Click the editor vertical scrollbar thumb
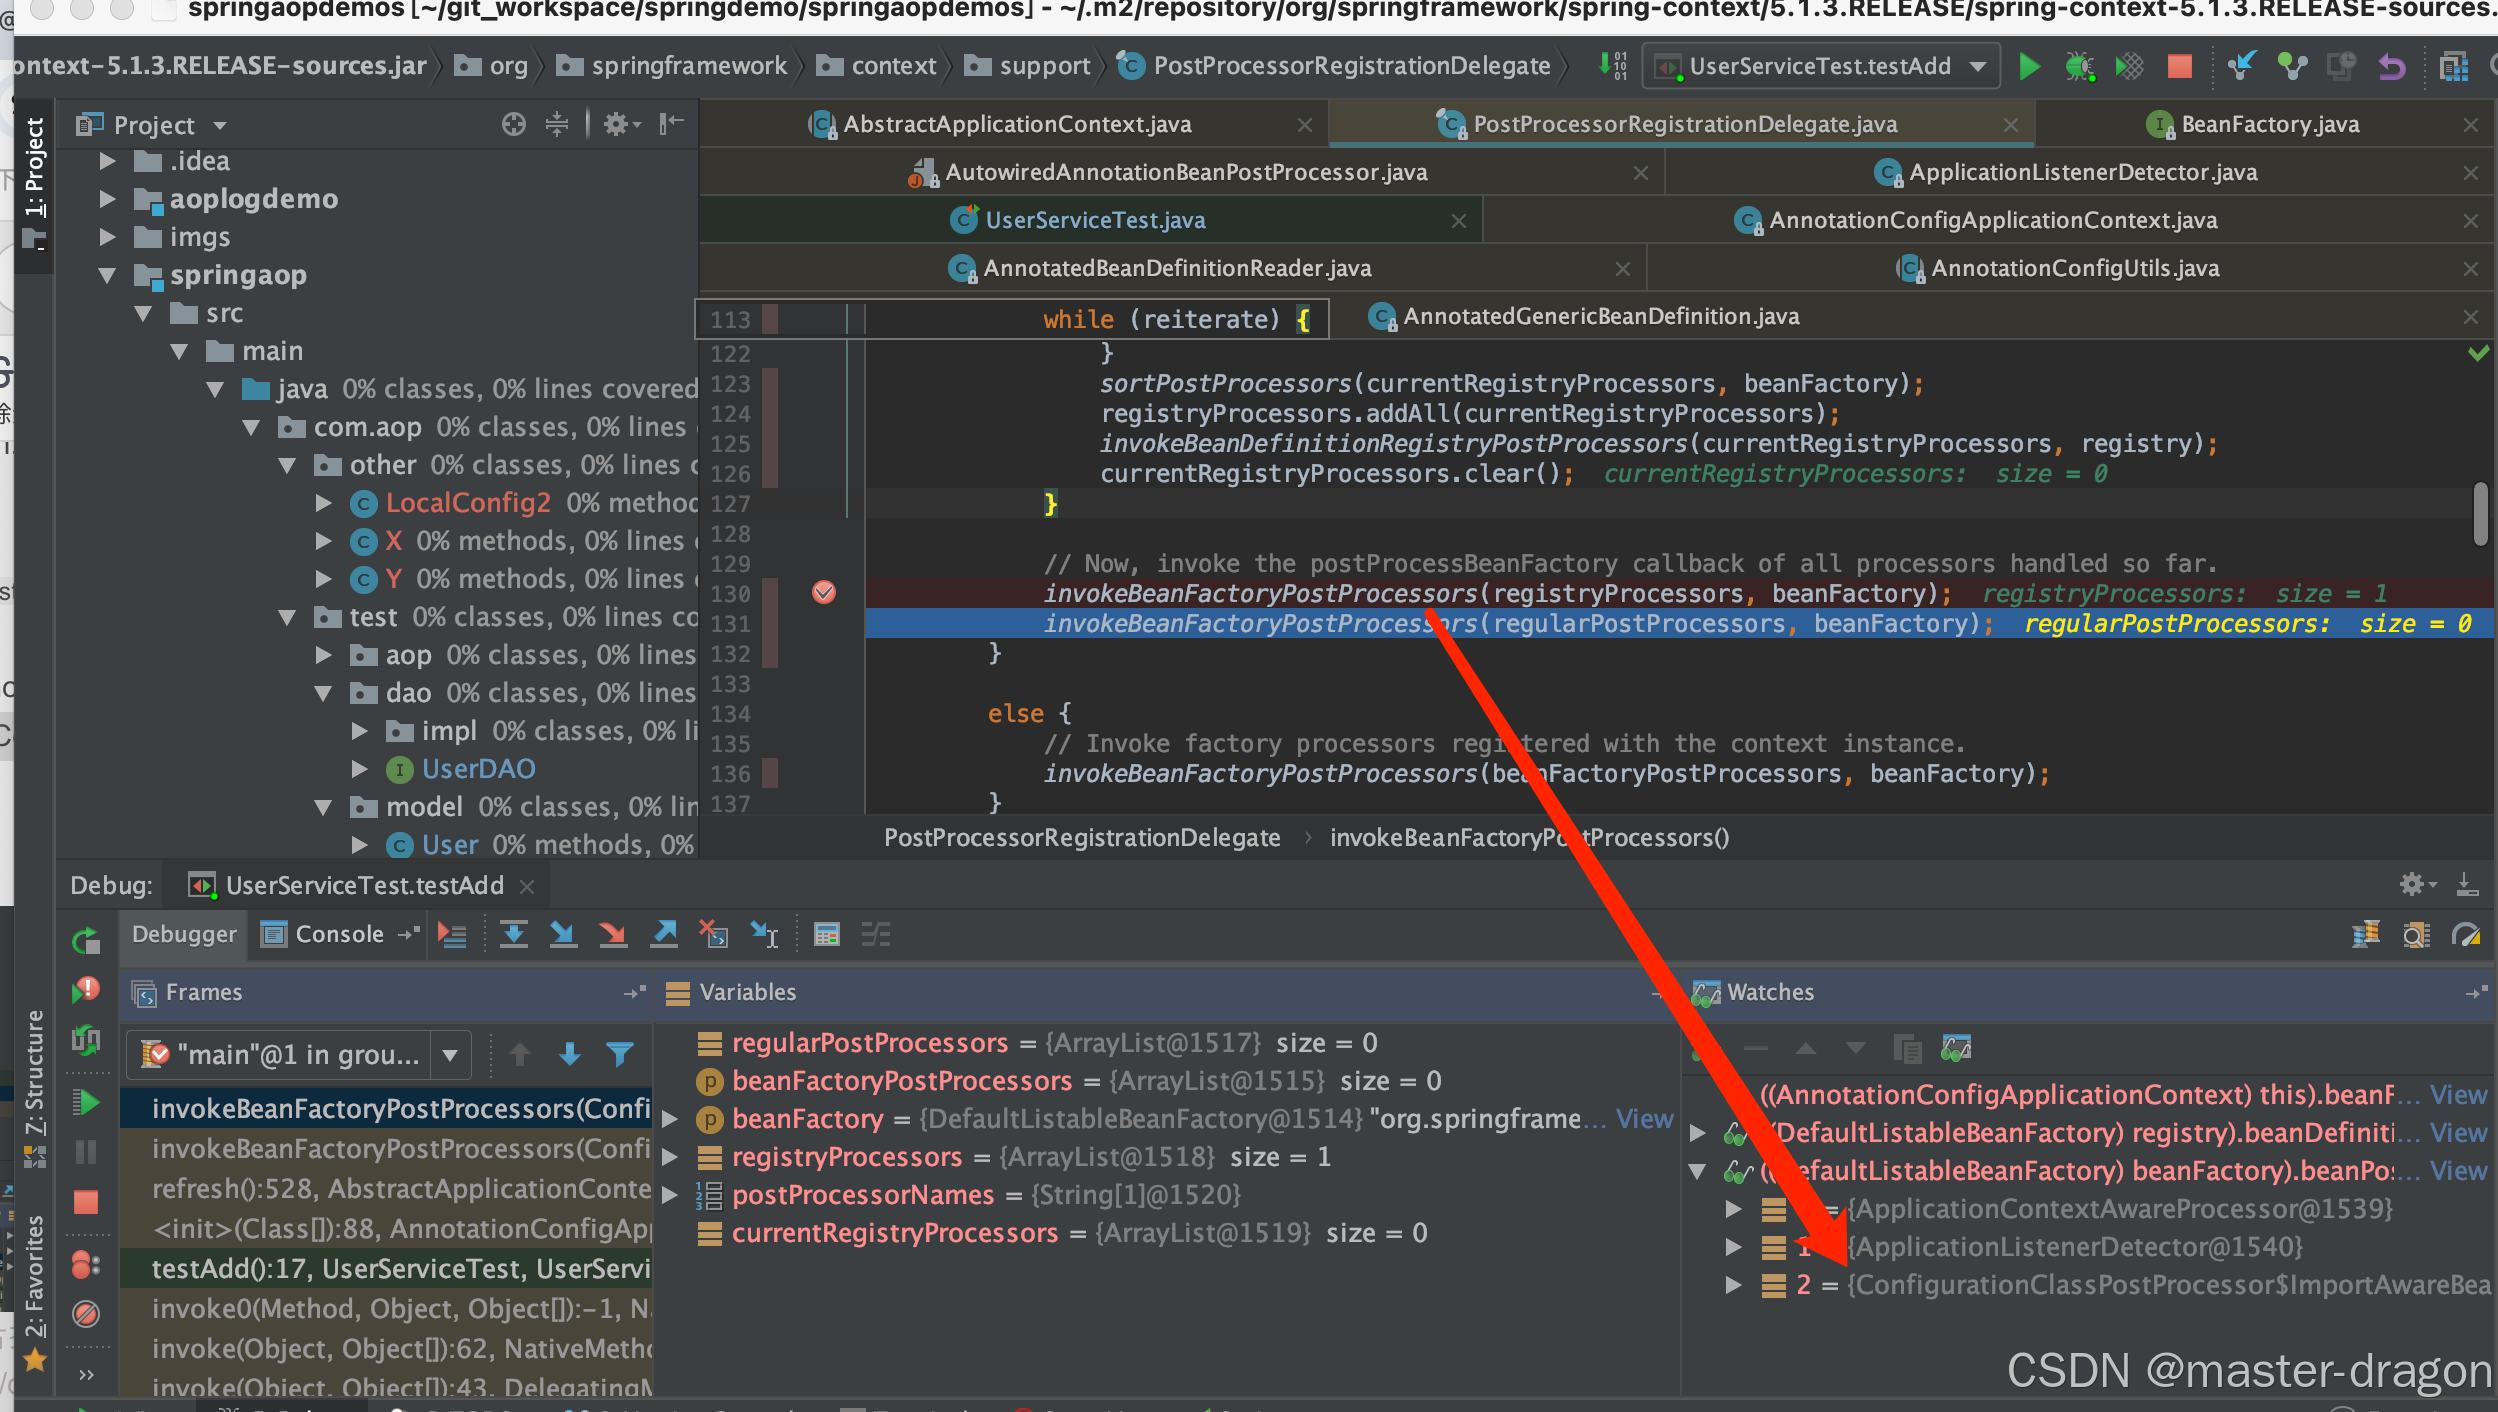 tap(2480, 513)
